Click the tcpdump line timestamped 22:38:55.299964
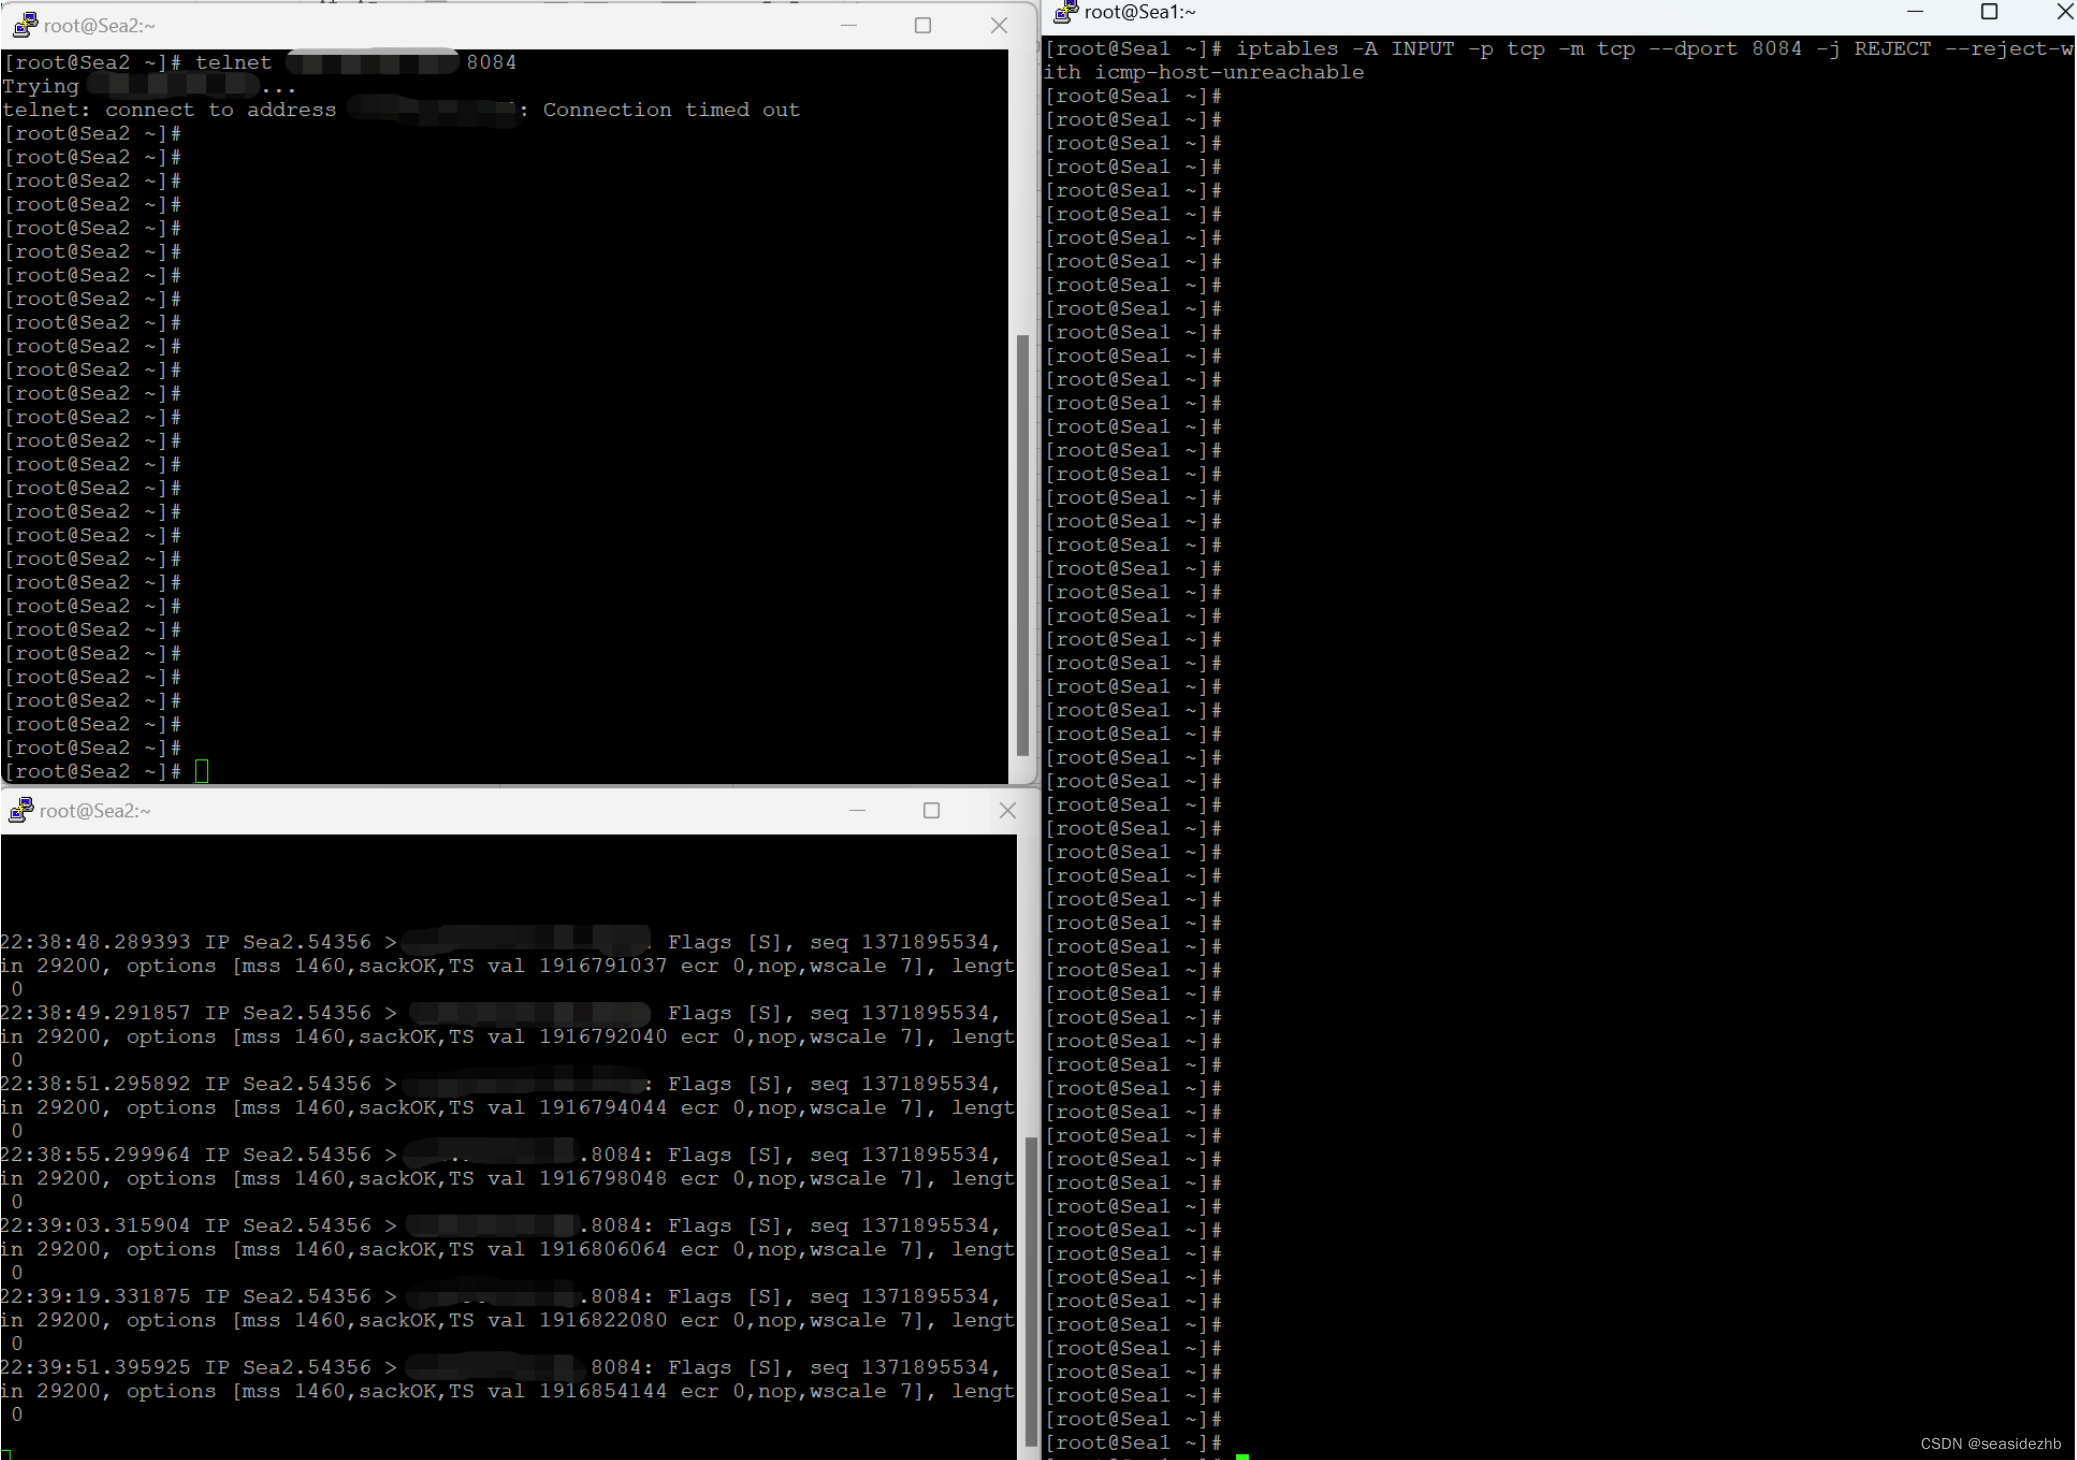The width and height of the screenshot is (2077, 1460). 500,1155
